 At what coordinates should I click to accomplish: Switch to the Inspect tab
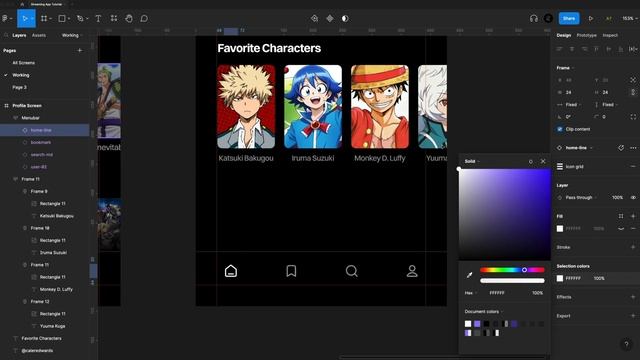click(610, 36)
